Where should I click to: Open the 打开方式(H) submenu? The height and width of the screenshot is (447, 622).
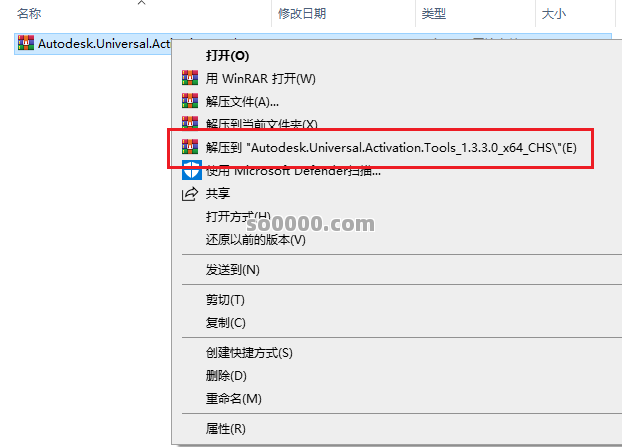pos(237,217)
